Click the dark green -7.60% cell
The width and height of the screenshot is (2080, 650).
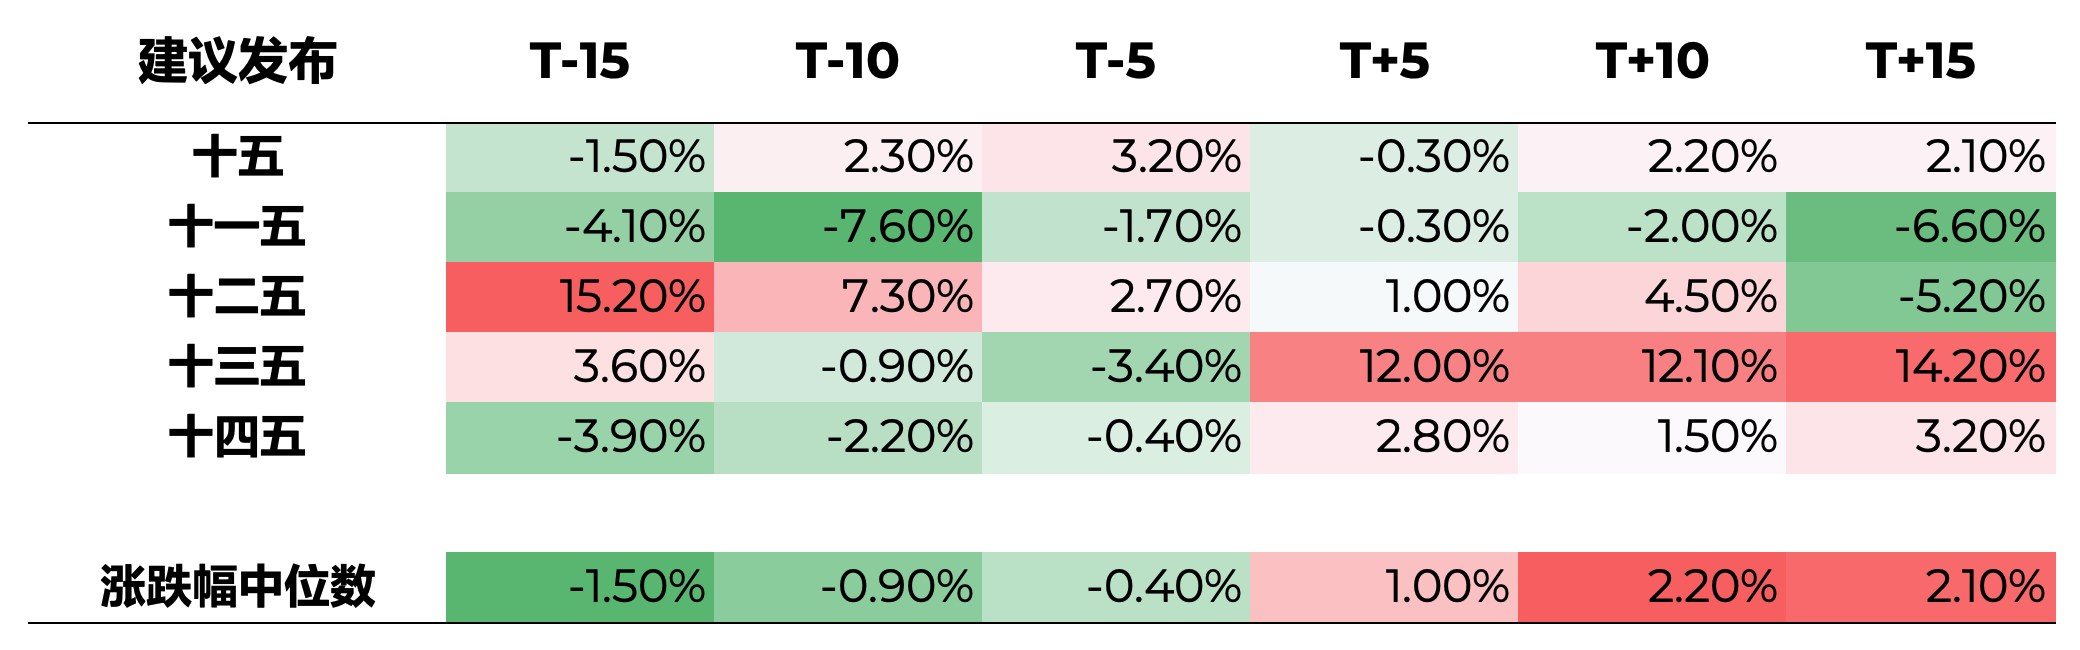tap(848, 227)
